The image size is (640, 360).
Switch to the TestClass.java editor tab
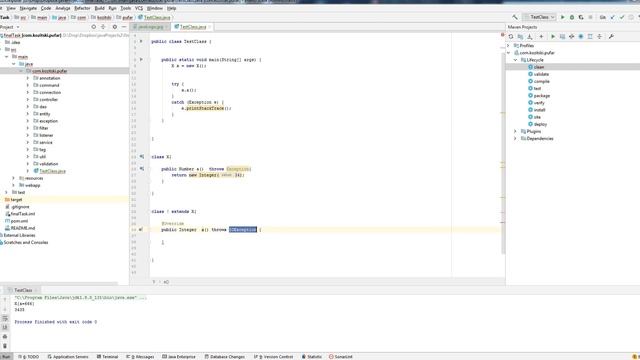(x=192, y=27)
